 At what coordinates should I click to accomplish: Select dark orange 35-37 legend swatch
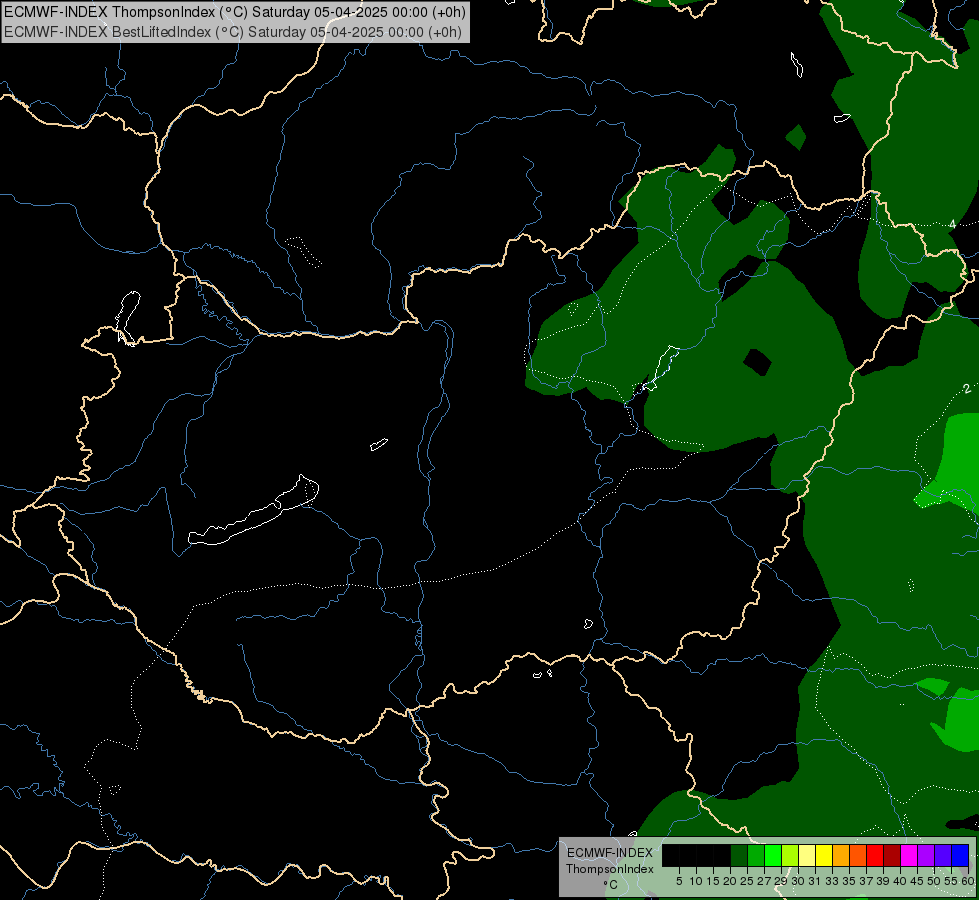(x=858, y=855)
